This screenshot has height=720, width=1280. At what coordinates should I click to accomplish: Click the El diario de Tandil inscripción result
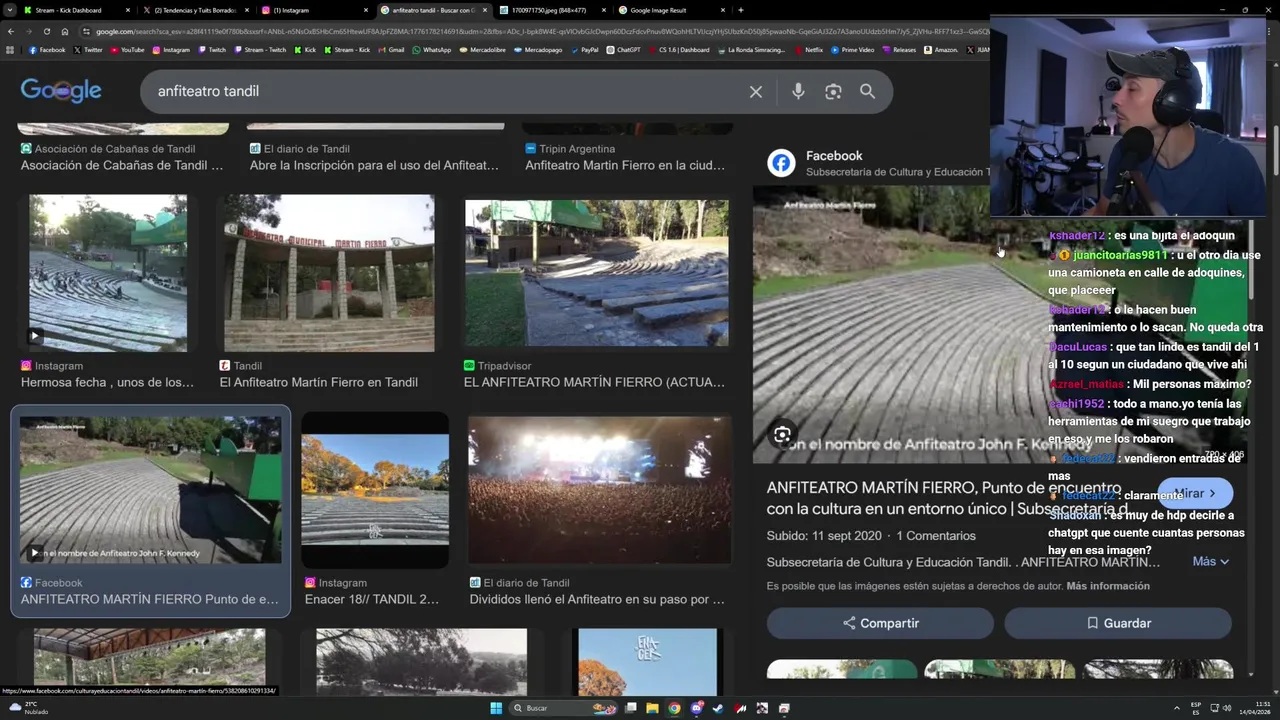(x=374, y=165)
